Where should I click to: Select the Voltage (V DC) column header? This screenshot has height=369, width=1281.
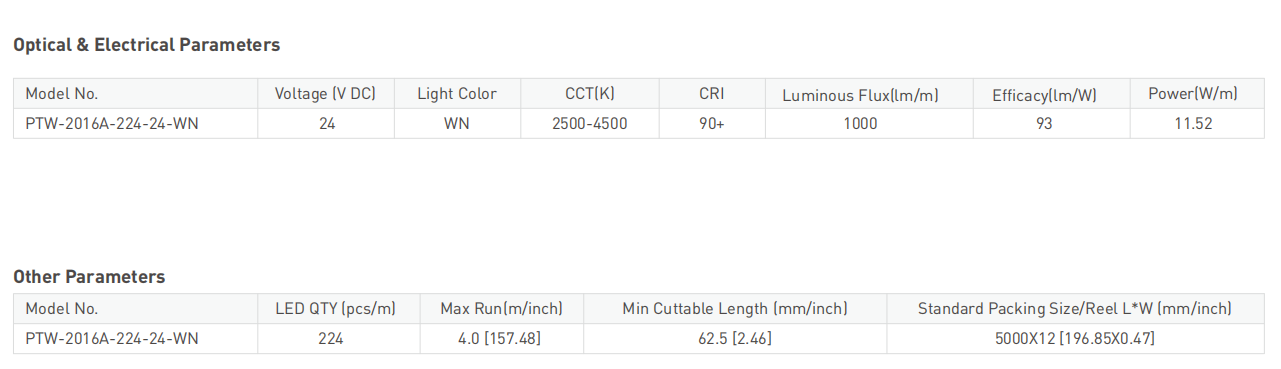tap(325, 94)
